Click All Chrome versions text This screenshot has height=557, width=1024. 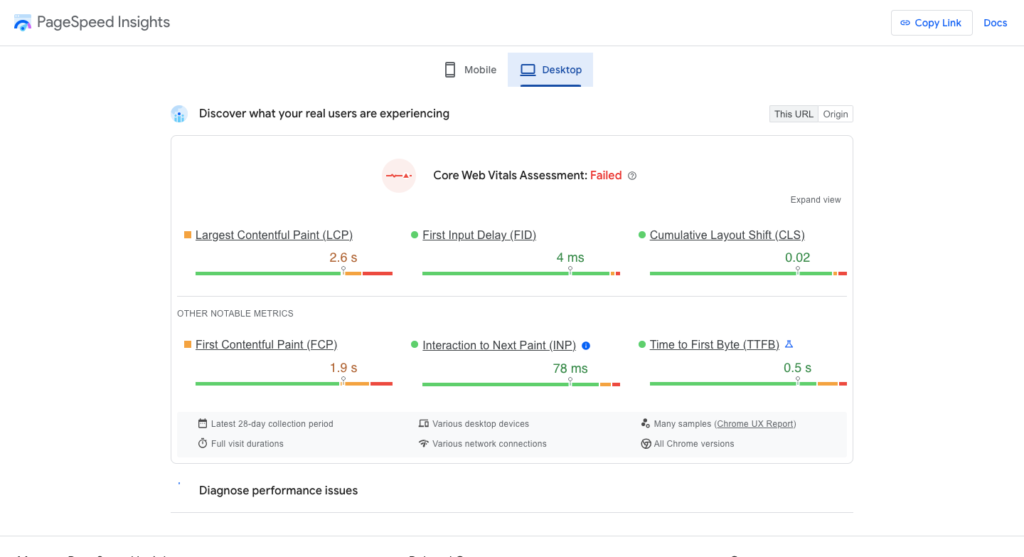(x=694, y=443)
